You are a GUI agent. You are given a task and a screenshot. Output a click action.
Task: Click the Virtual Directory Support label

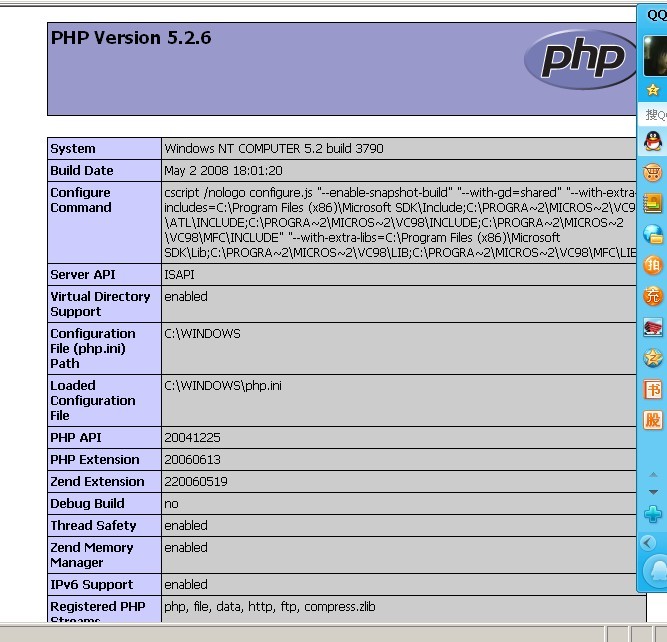click(100, 304)
